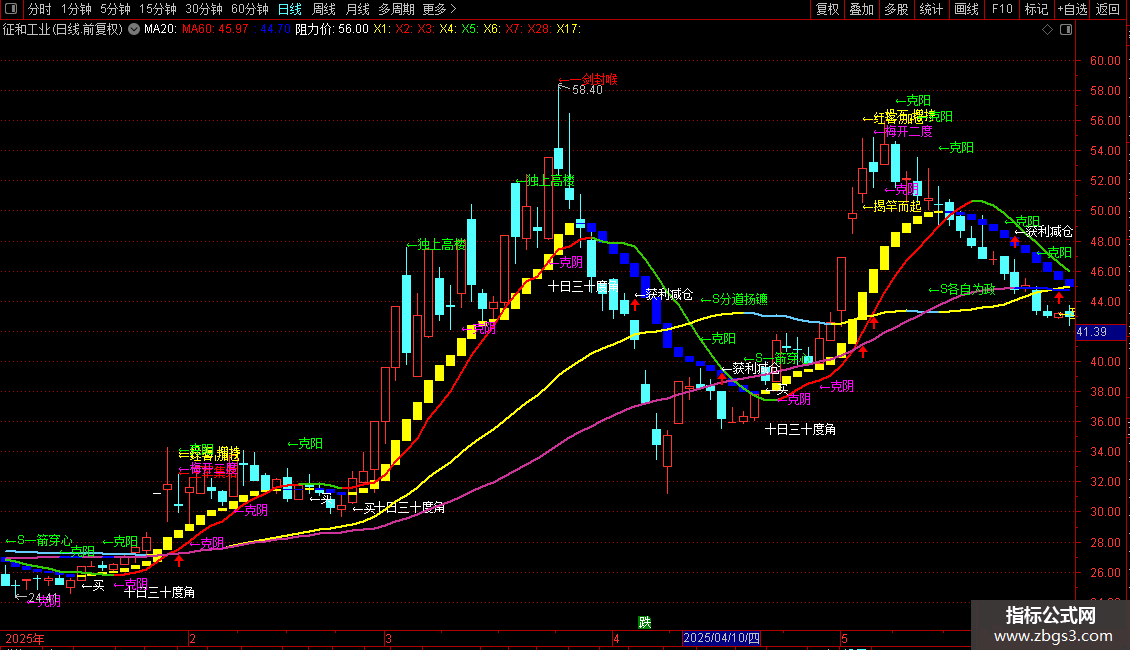Click the 返回 back button
This screenshot has height=650, width=1130.
tap(1108, 9)
